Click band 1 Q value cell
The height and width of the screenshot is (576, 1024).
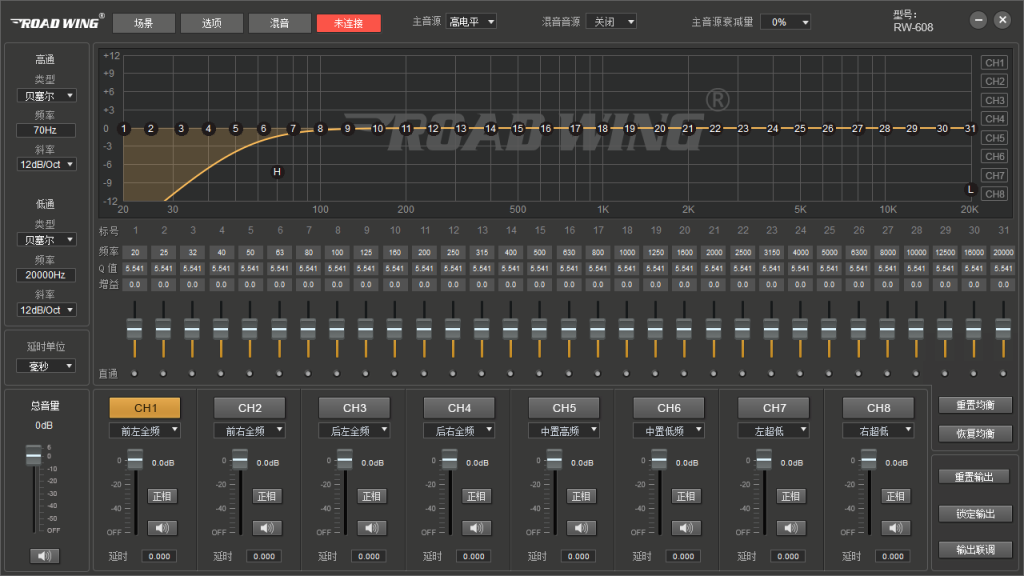pos(135,268)
